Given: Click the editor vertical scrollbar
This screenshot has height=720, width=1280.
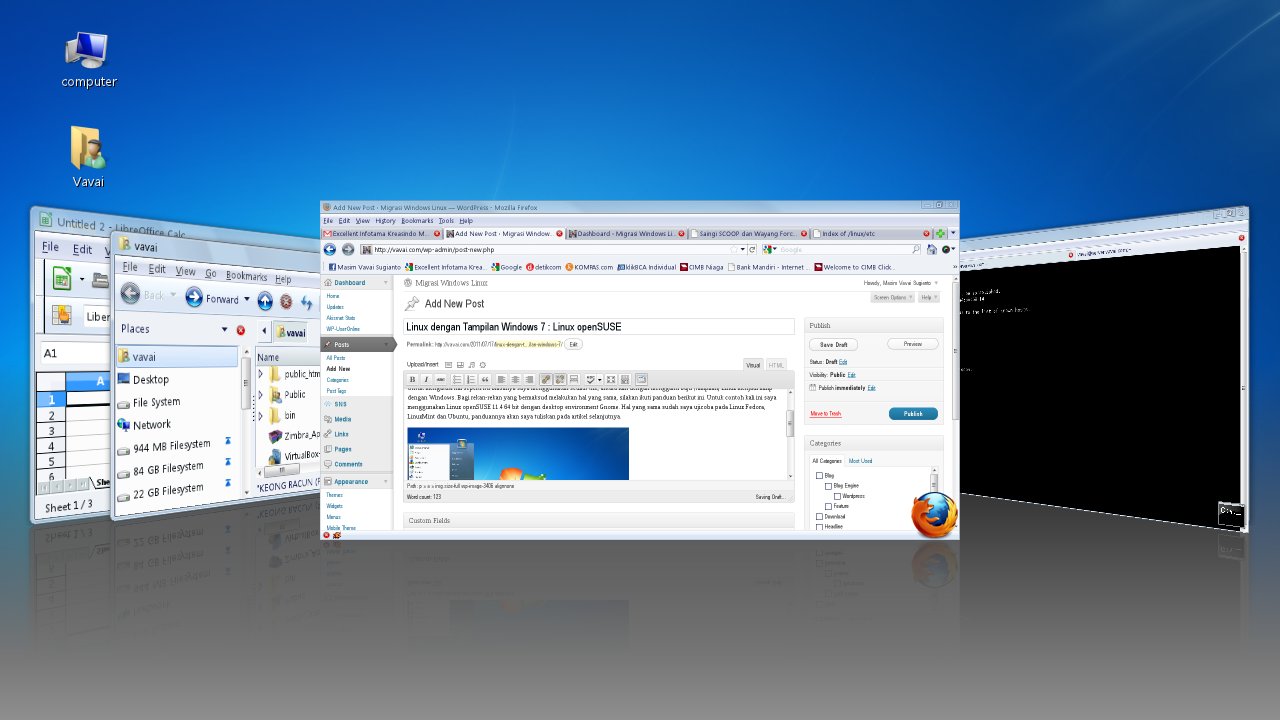Looking at the screenshot, I should 790,435.
